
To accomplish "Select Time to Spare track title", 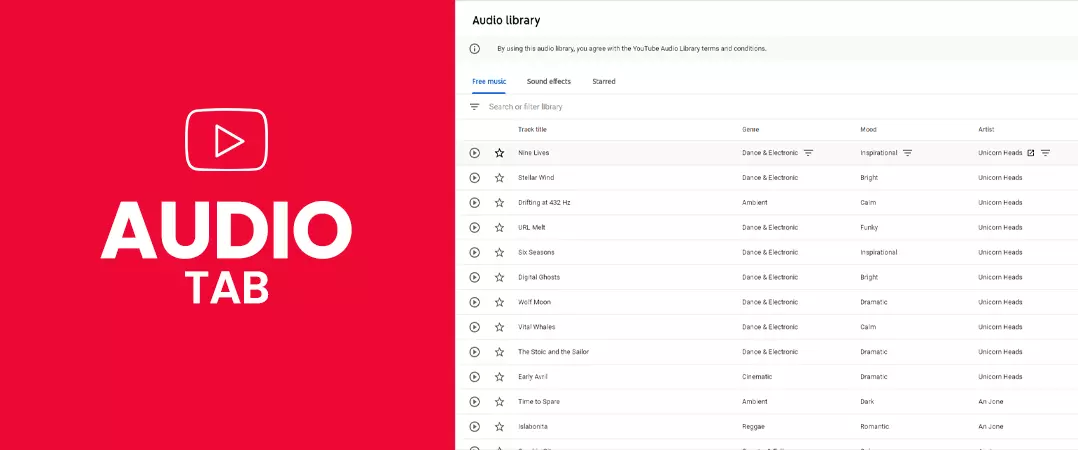I will 540,402.
